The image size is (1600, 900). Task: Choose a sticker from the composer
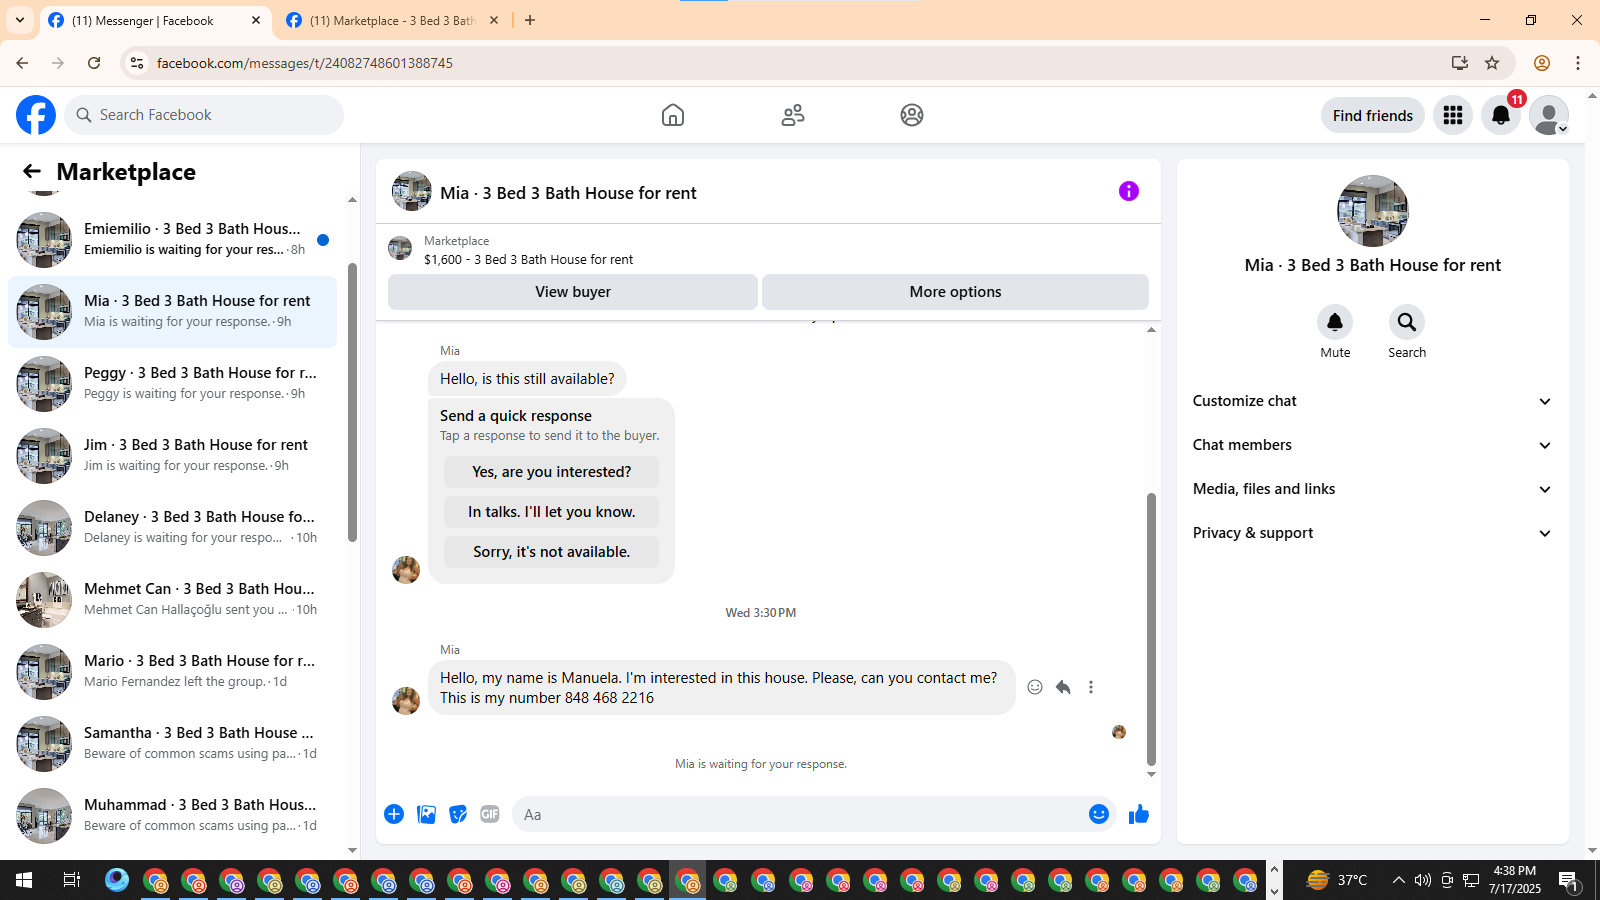(458, 814)
